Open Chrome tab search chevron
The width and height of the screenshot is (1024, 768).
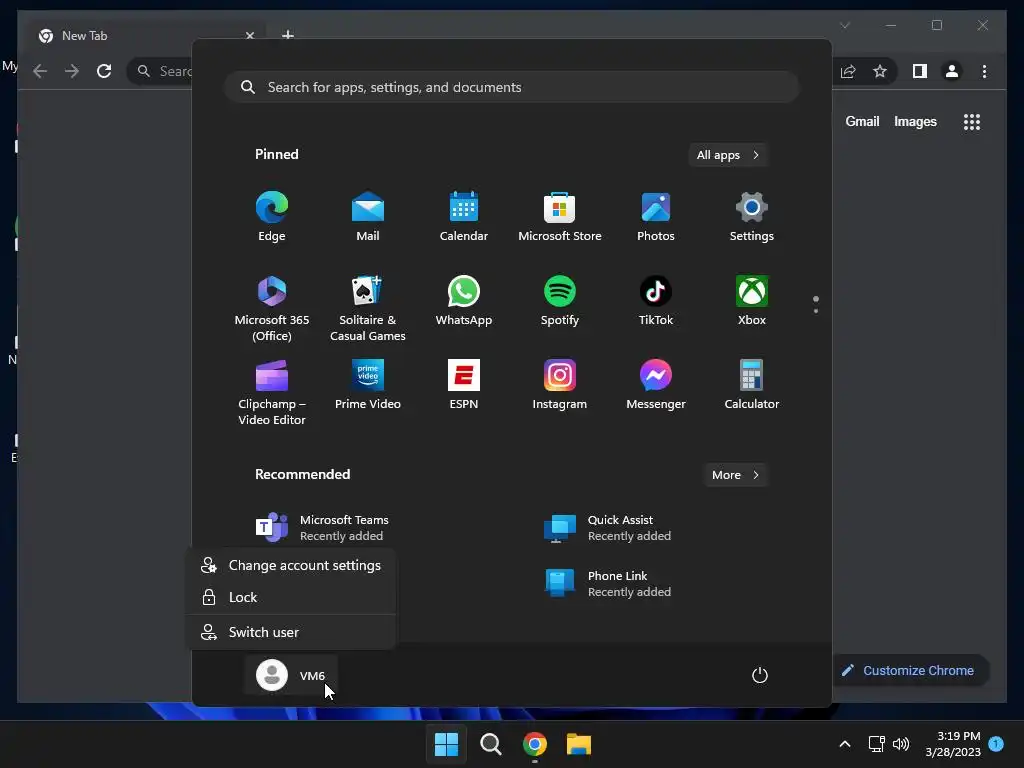[845, 25]
